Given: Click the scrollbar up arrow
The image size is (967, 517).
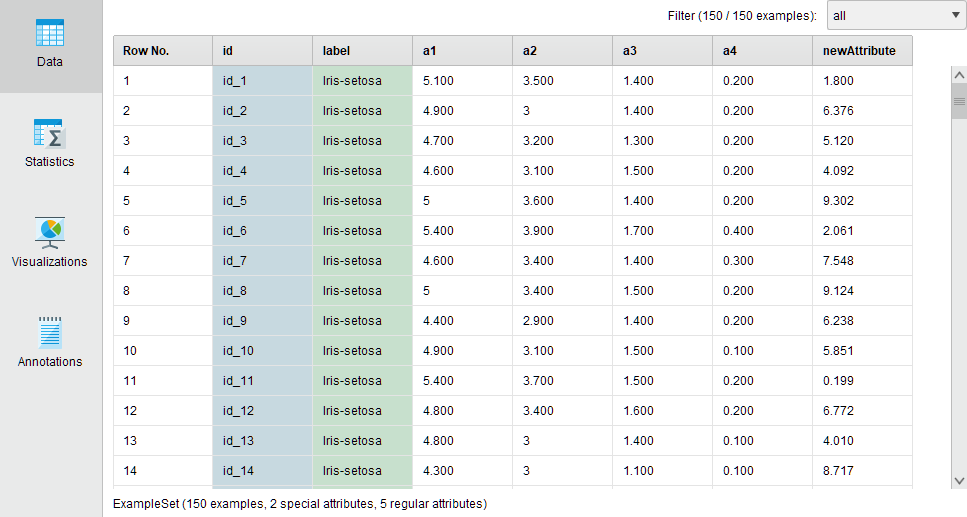Looking at the screenshot, I should (x=959, y=76).
